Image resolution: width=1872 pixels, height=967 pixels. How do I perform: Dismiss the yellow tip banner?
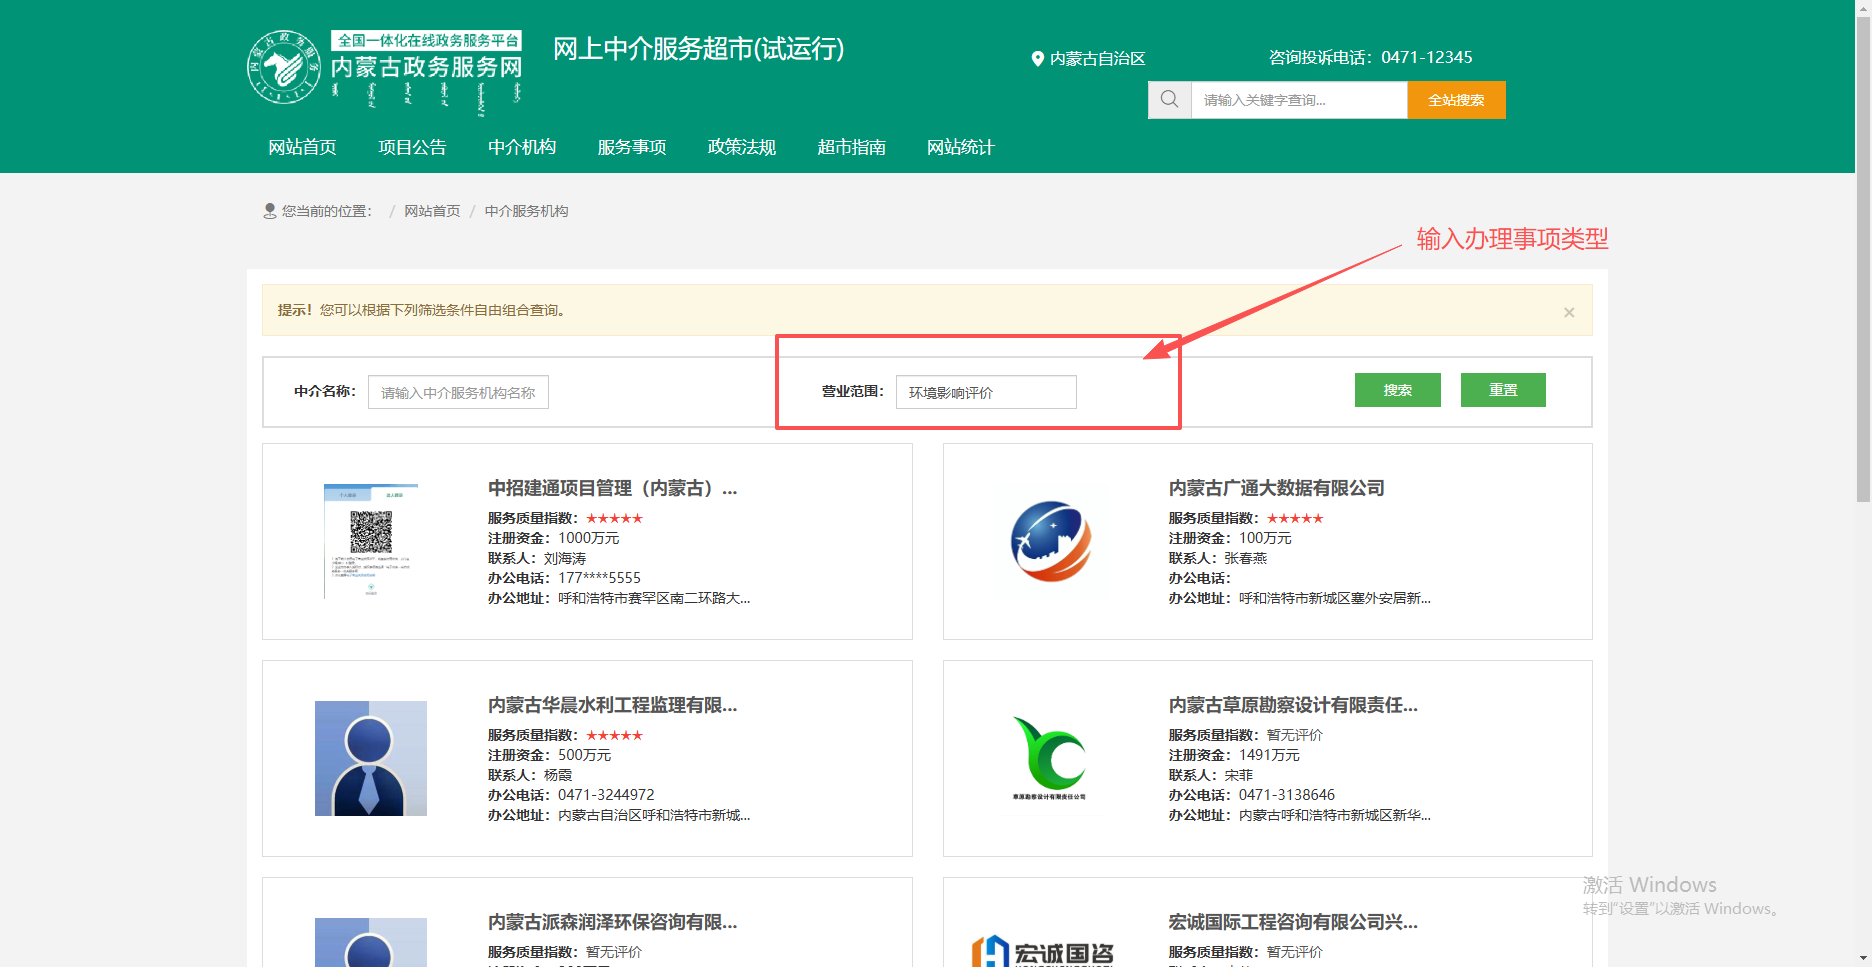pos(1568,312)
